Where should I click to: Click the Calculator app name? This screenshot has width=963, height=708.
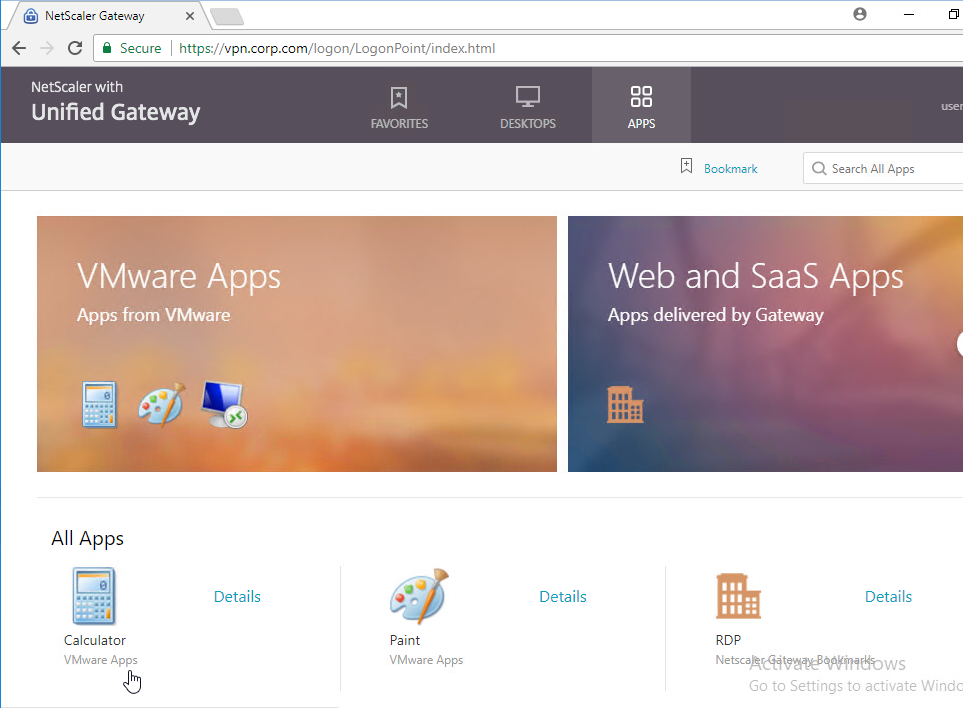[x=95, y=640]
